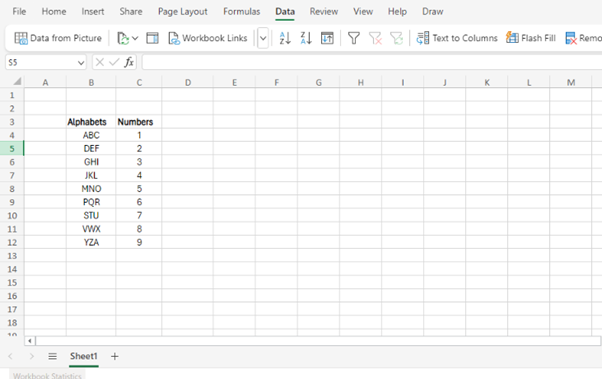
Task: Open the Refresh All icon
Action: [x=122, y=38]
